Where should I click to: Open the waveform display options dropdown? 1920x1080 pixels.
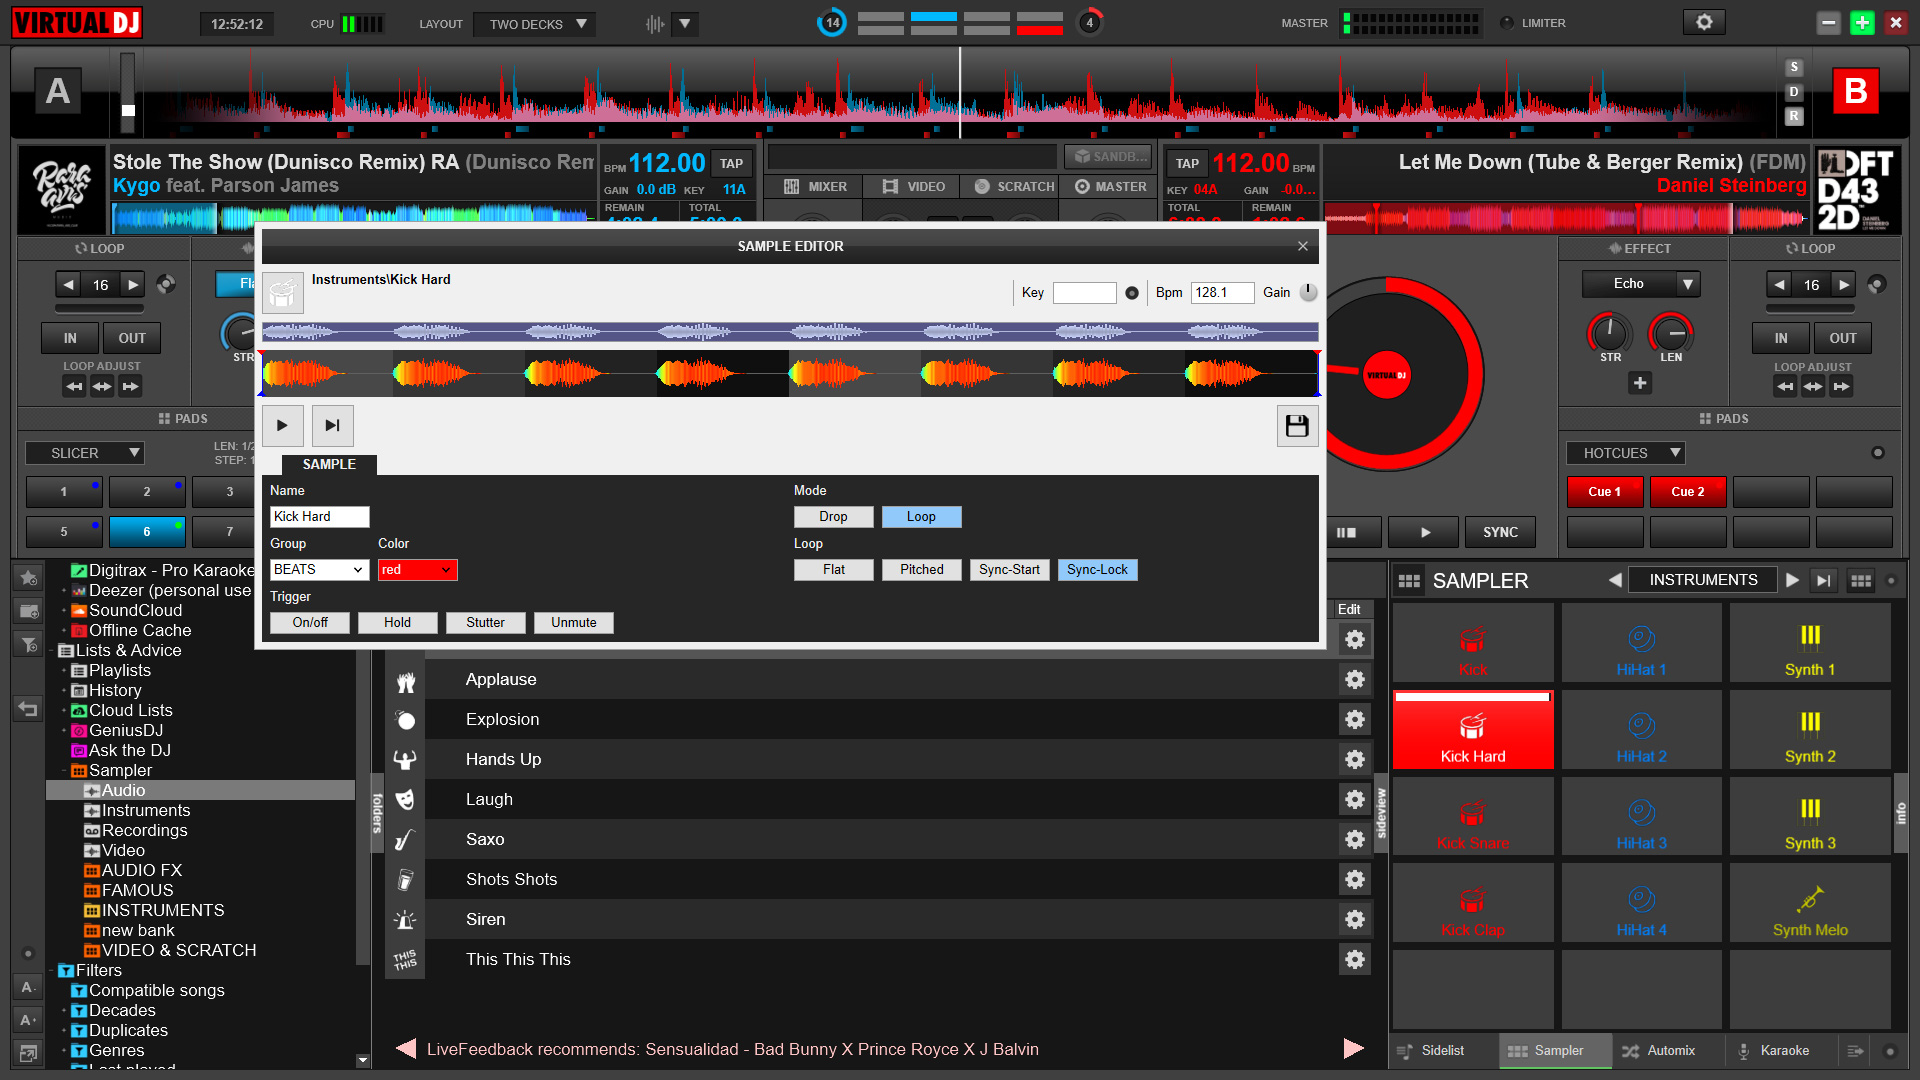click(x=685, y=24)
